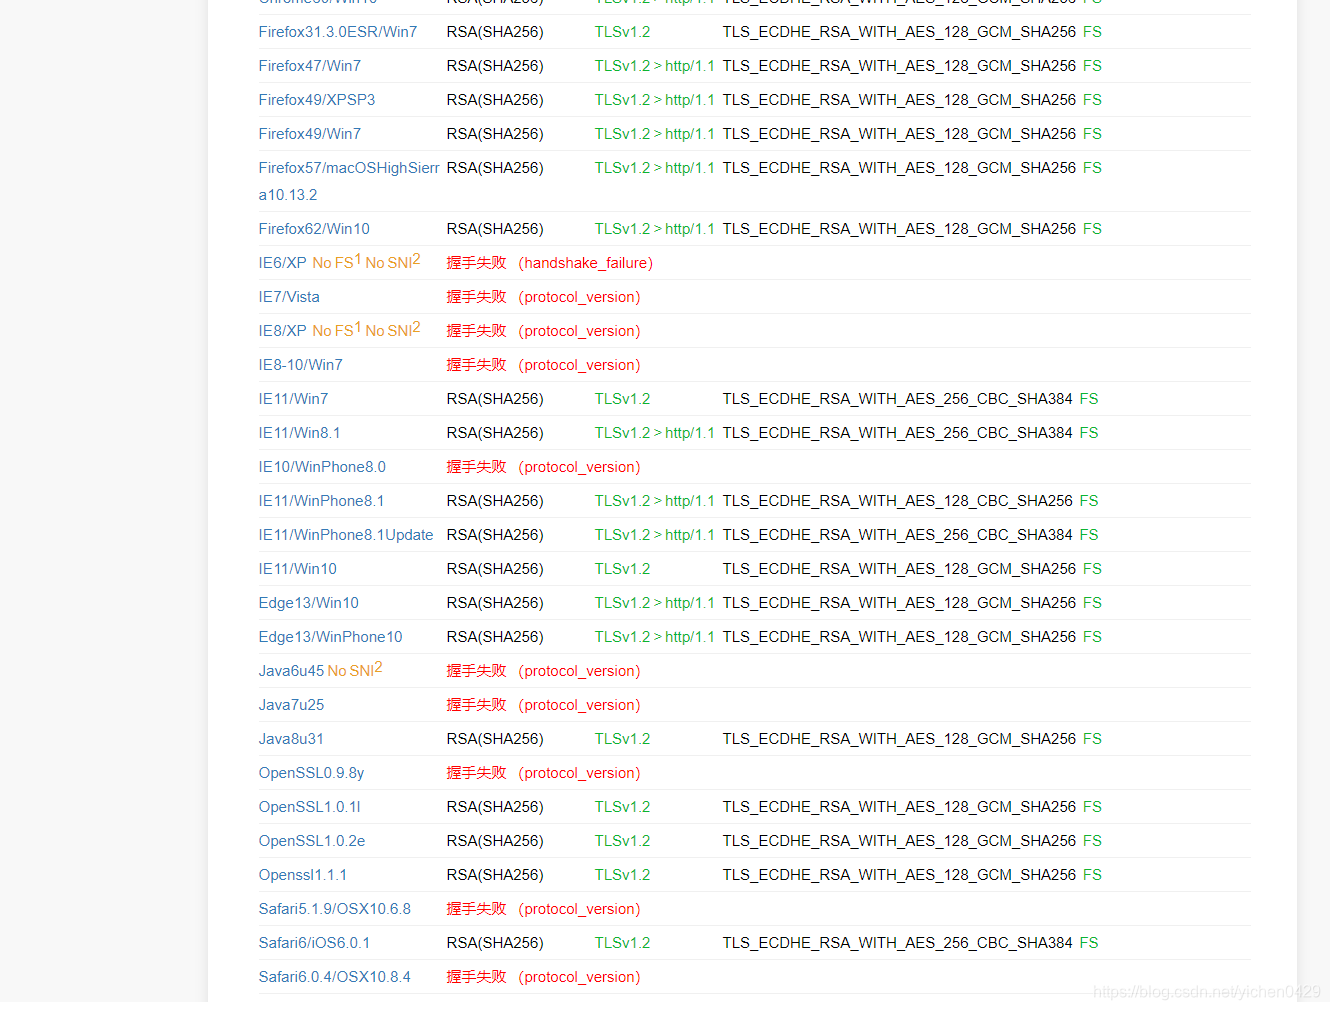Open the Safari5.1.9/OSX10.6.8 client link
This screenshot has height=1010, width=1330.
[x=334, y=909]
